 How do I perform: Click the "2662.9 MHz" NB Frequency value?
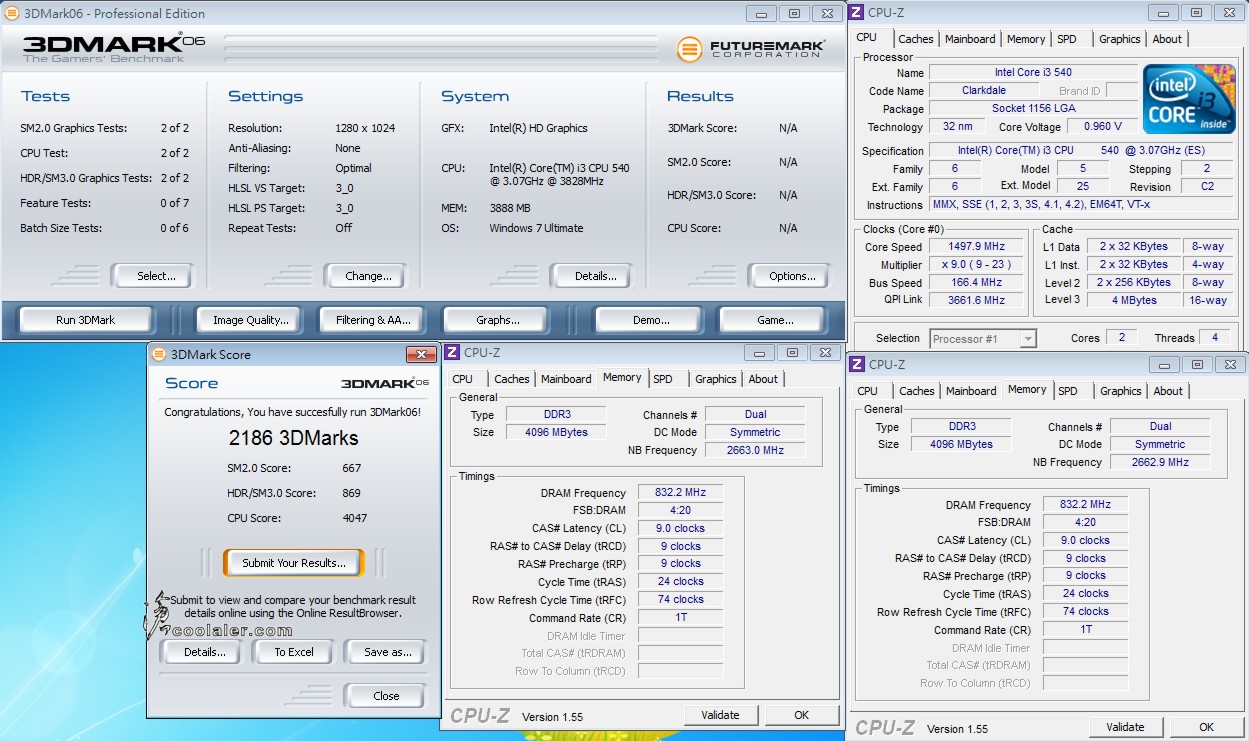pyautogui.click(x=1160, y=463)
